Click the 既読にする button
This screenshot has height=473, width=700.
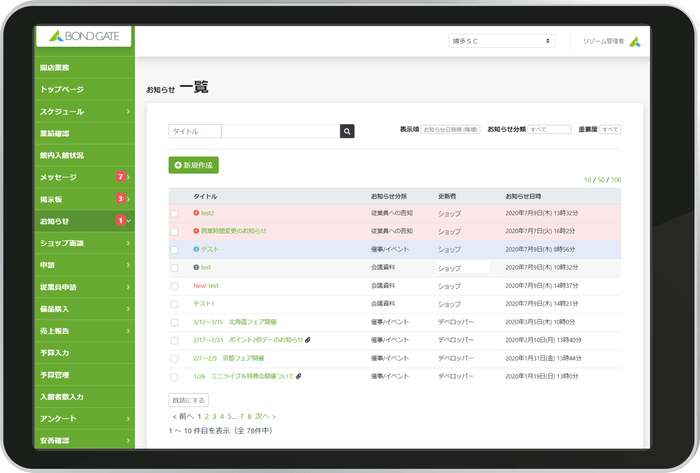pyautogui.click(x=189, y=399)
